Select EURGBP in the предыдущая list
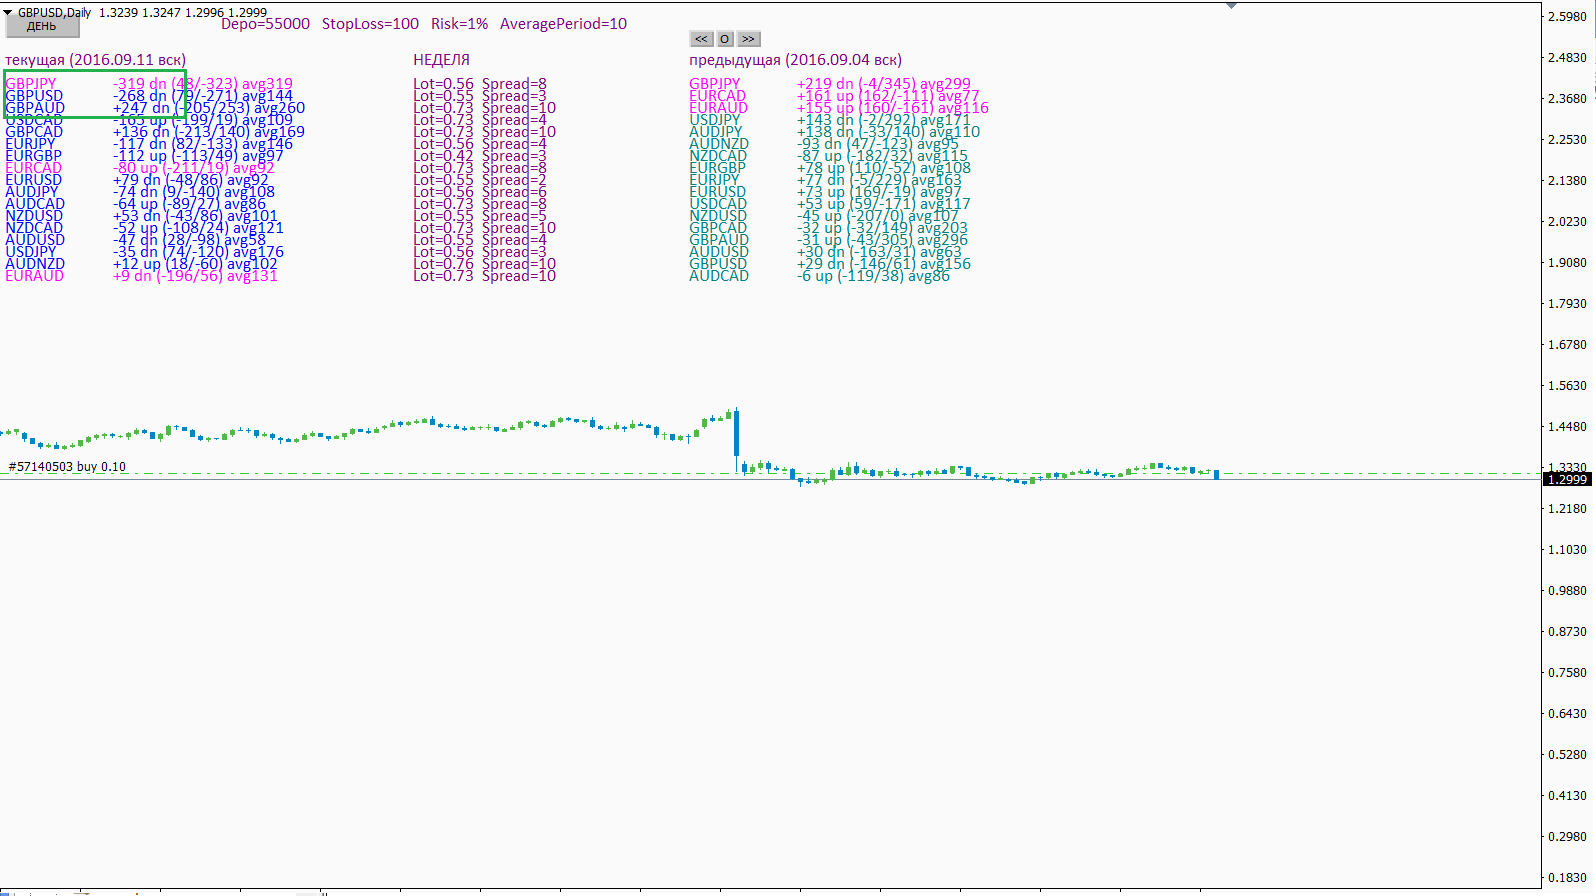Viewport: 1596px width, 896px height. click(x=717, y=168)
